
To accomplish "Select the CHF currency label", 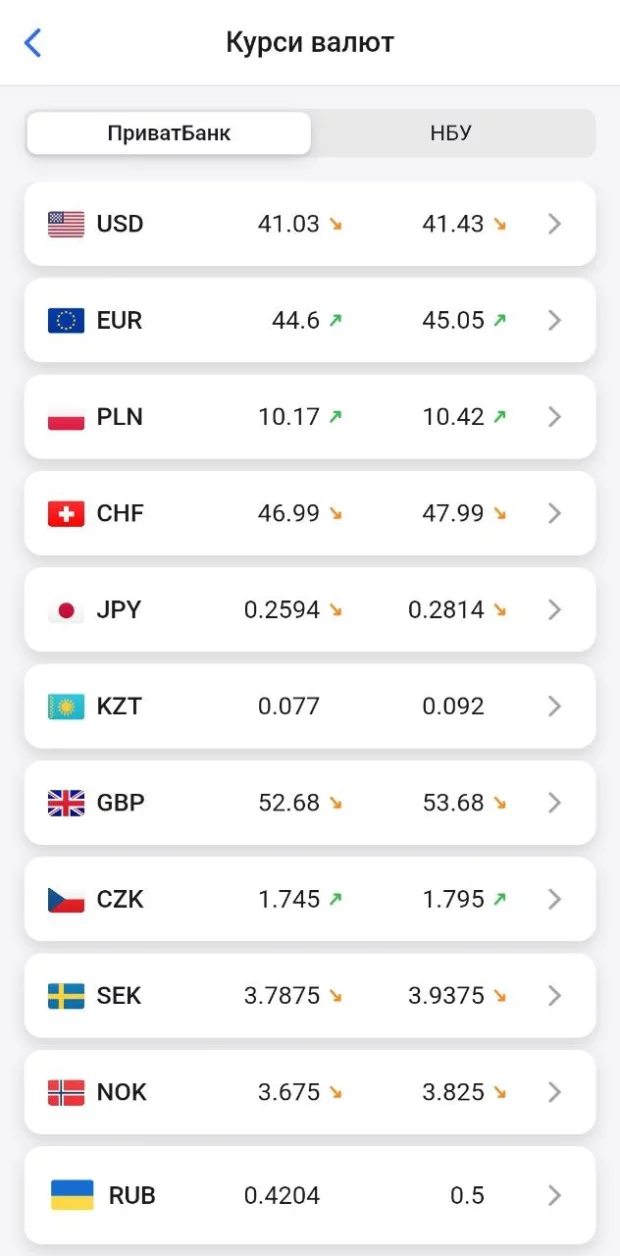I will tap(120, 513).
